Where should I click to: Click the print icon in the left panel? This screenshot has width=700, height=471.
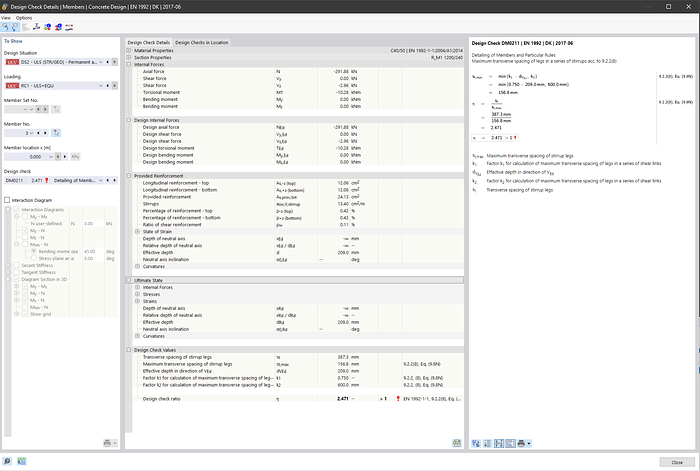click(x=109, y=443)
